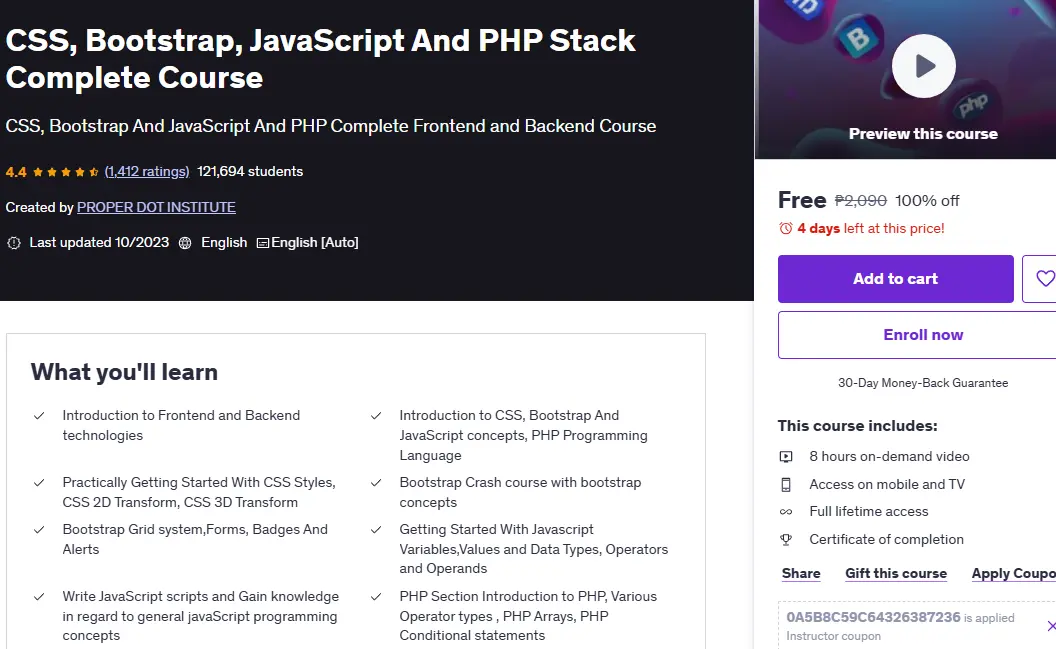Viewport: 1056px width, 649px height.
Task: Click checkmark beside Introduction to CSS, Bootstrap
Action: [x=376, y=416]
